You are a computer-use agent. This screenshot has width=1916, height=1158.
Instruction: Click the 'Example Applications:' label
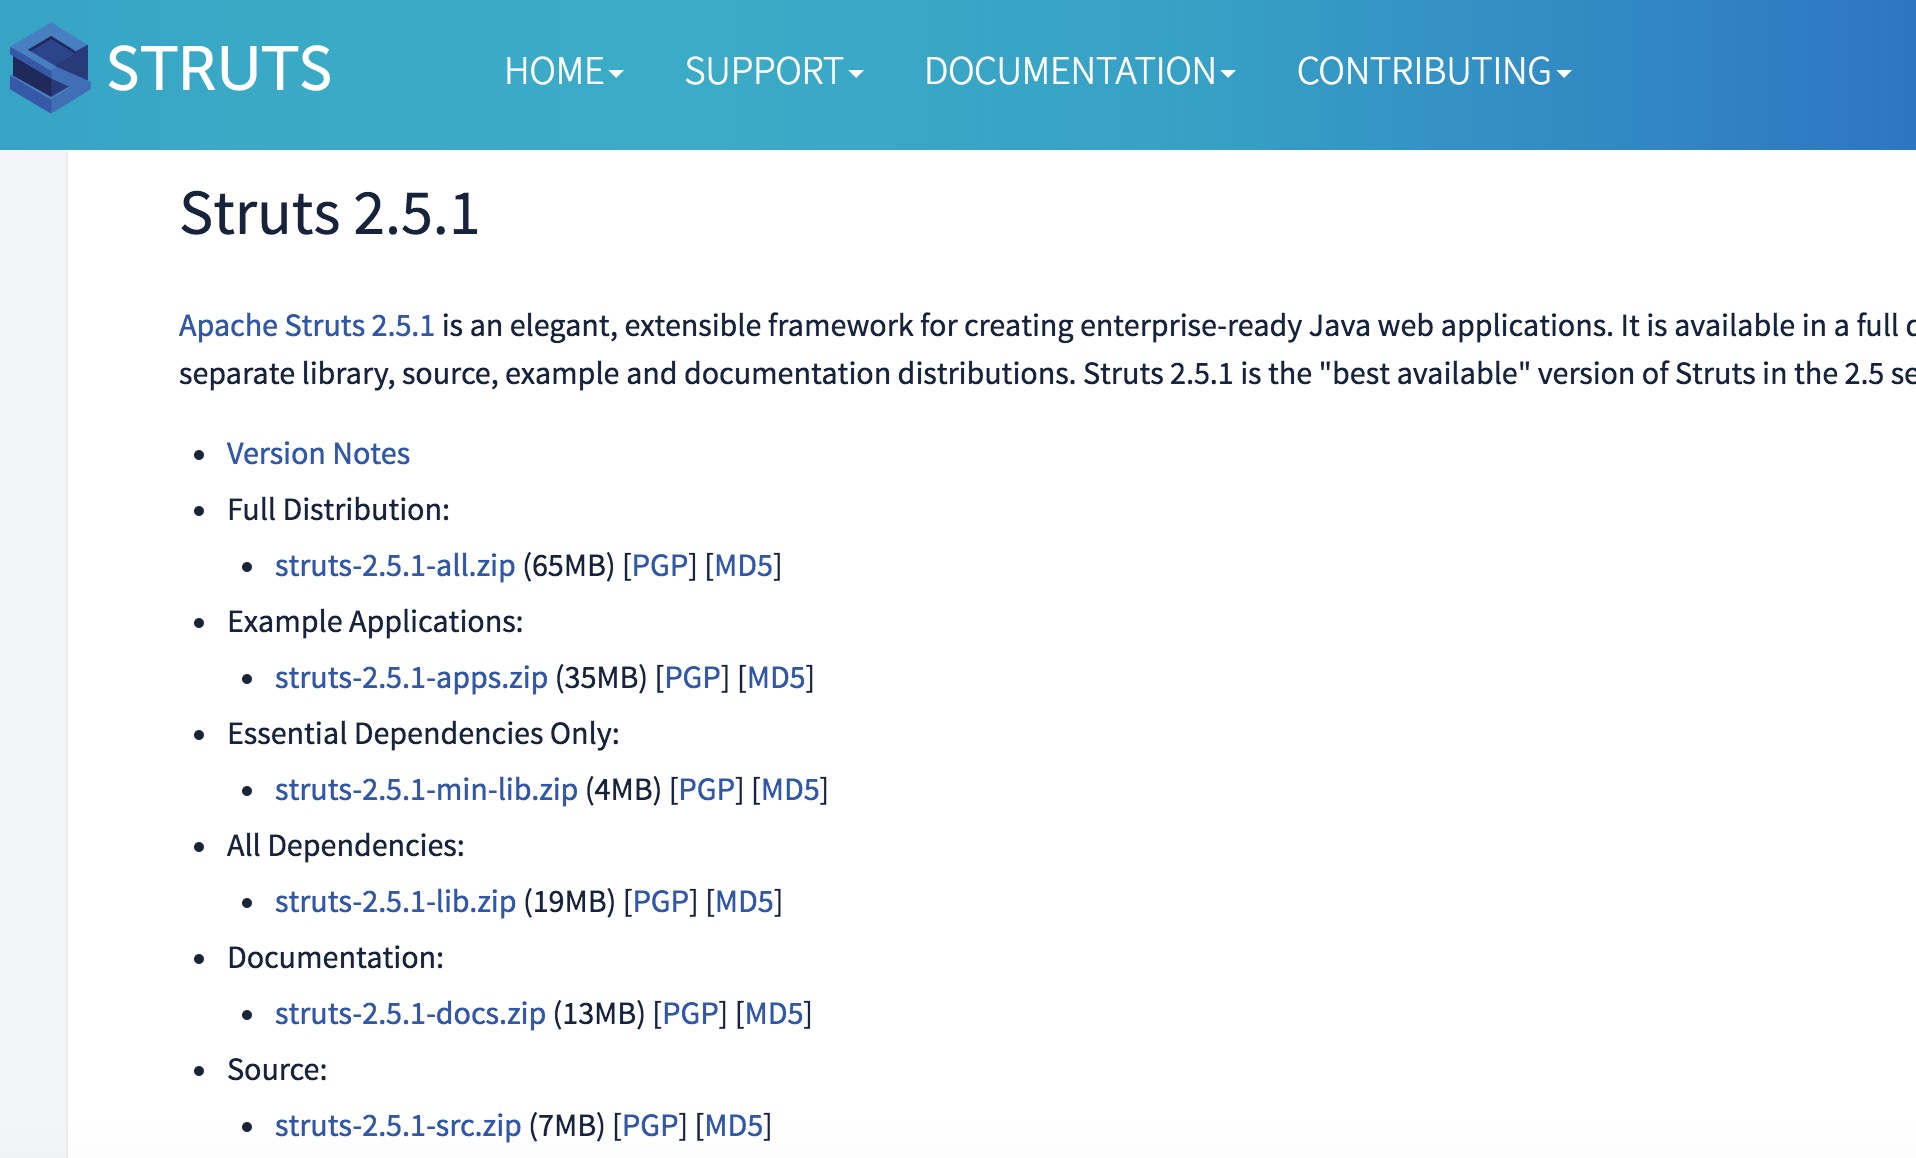tap(375, 621)
